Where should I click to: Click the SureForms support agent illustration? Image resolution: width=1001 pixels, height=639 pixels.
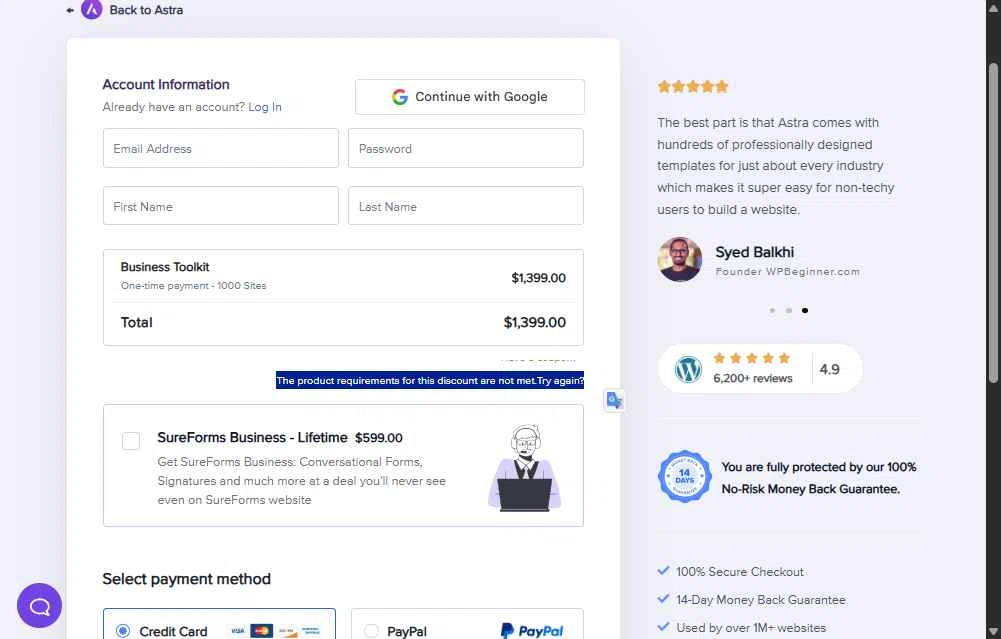525,467
